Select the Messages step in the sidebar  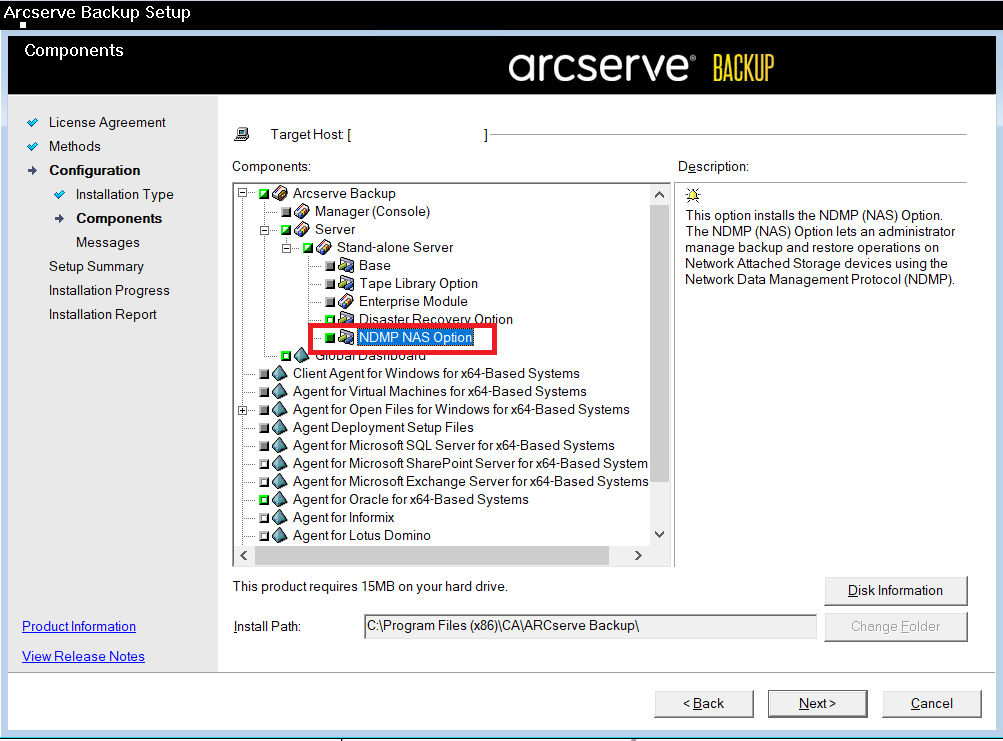click(107, 242)
